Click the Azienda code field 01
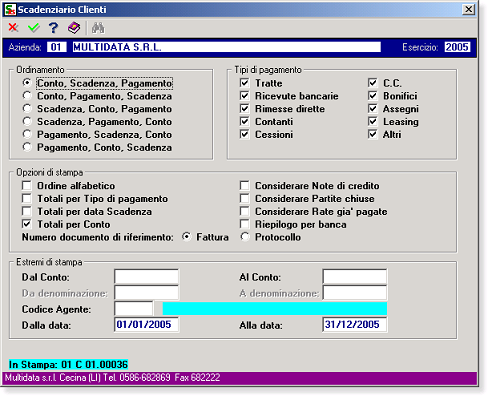Image resolution: width=488 pixels, height=396 pixels. click(x=56, y=47)
